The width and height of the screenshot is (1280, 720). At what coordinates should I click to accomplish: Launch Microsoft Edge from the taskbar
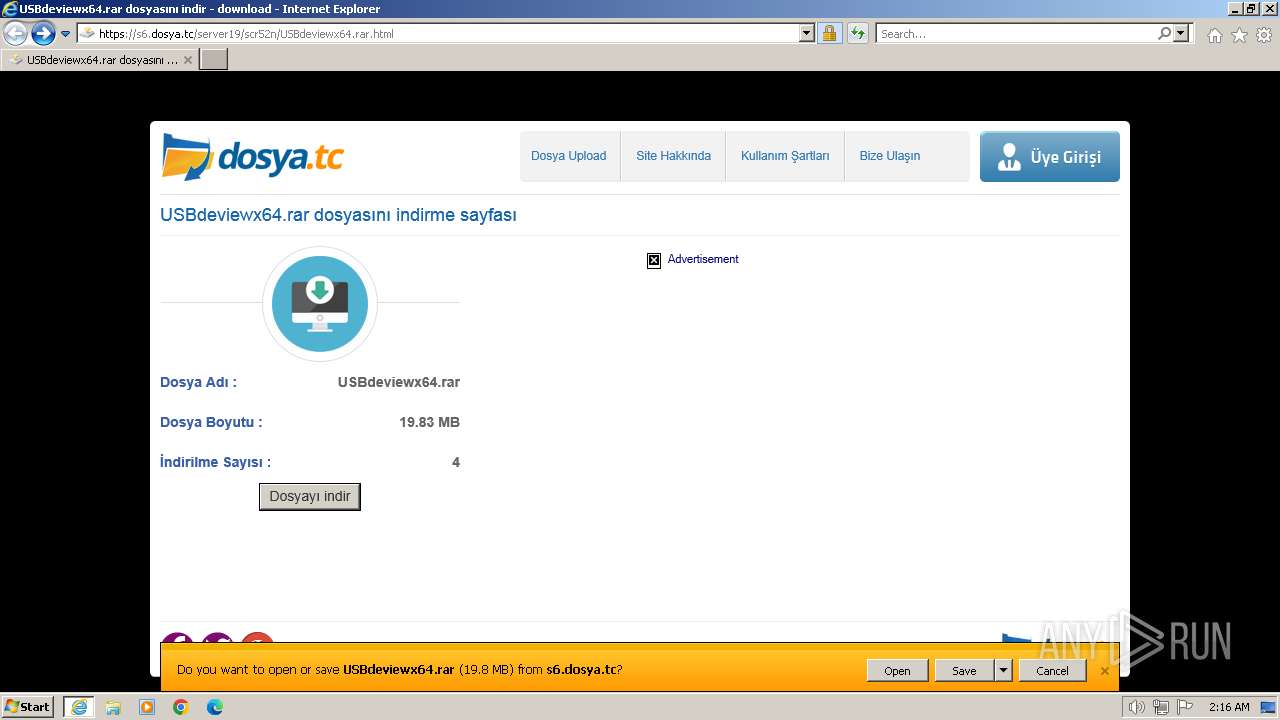click(x=215, y=707)
